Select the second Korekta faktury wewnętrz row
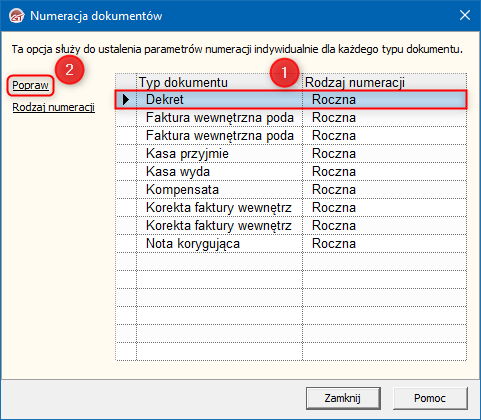This screenshot has width=481, height=420. tap(291, 225)
